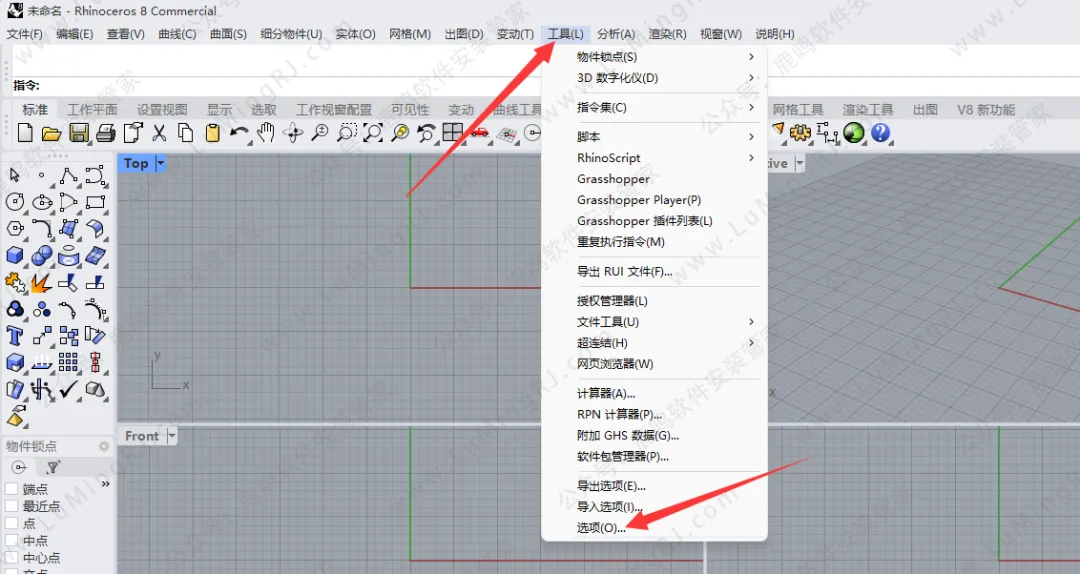Open a file with the yellow folder icon

(52, 133)
